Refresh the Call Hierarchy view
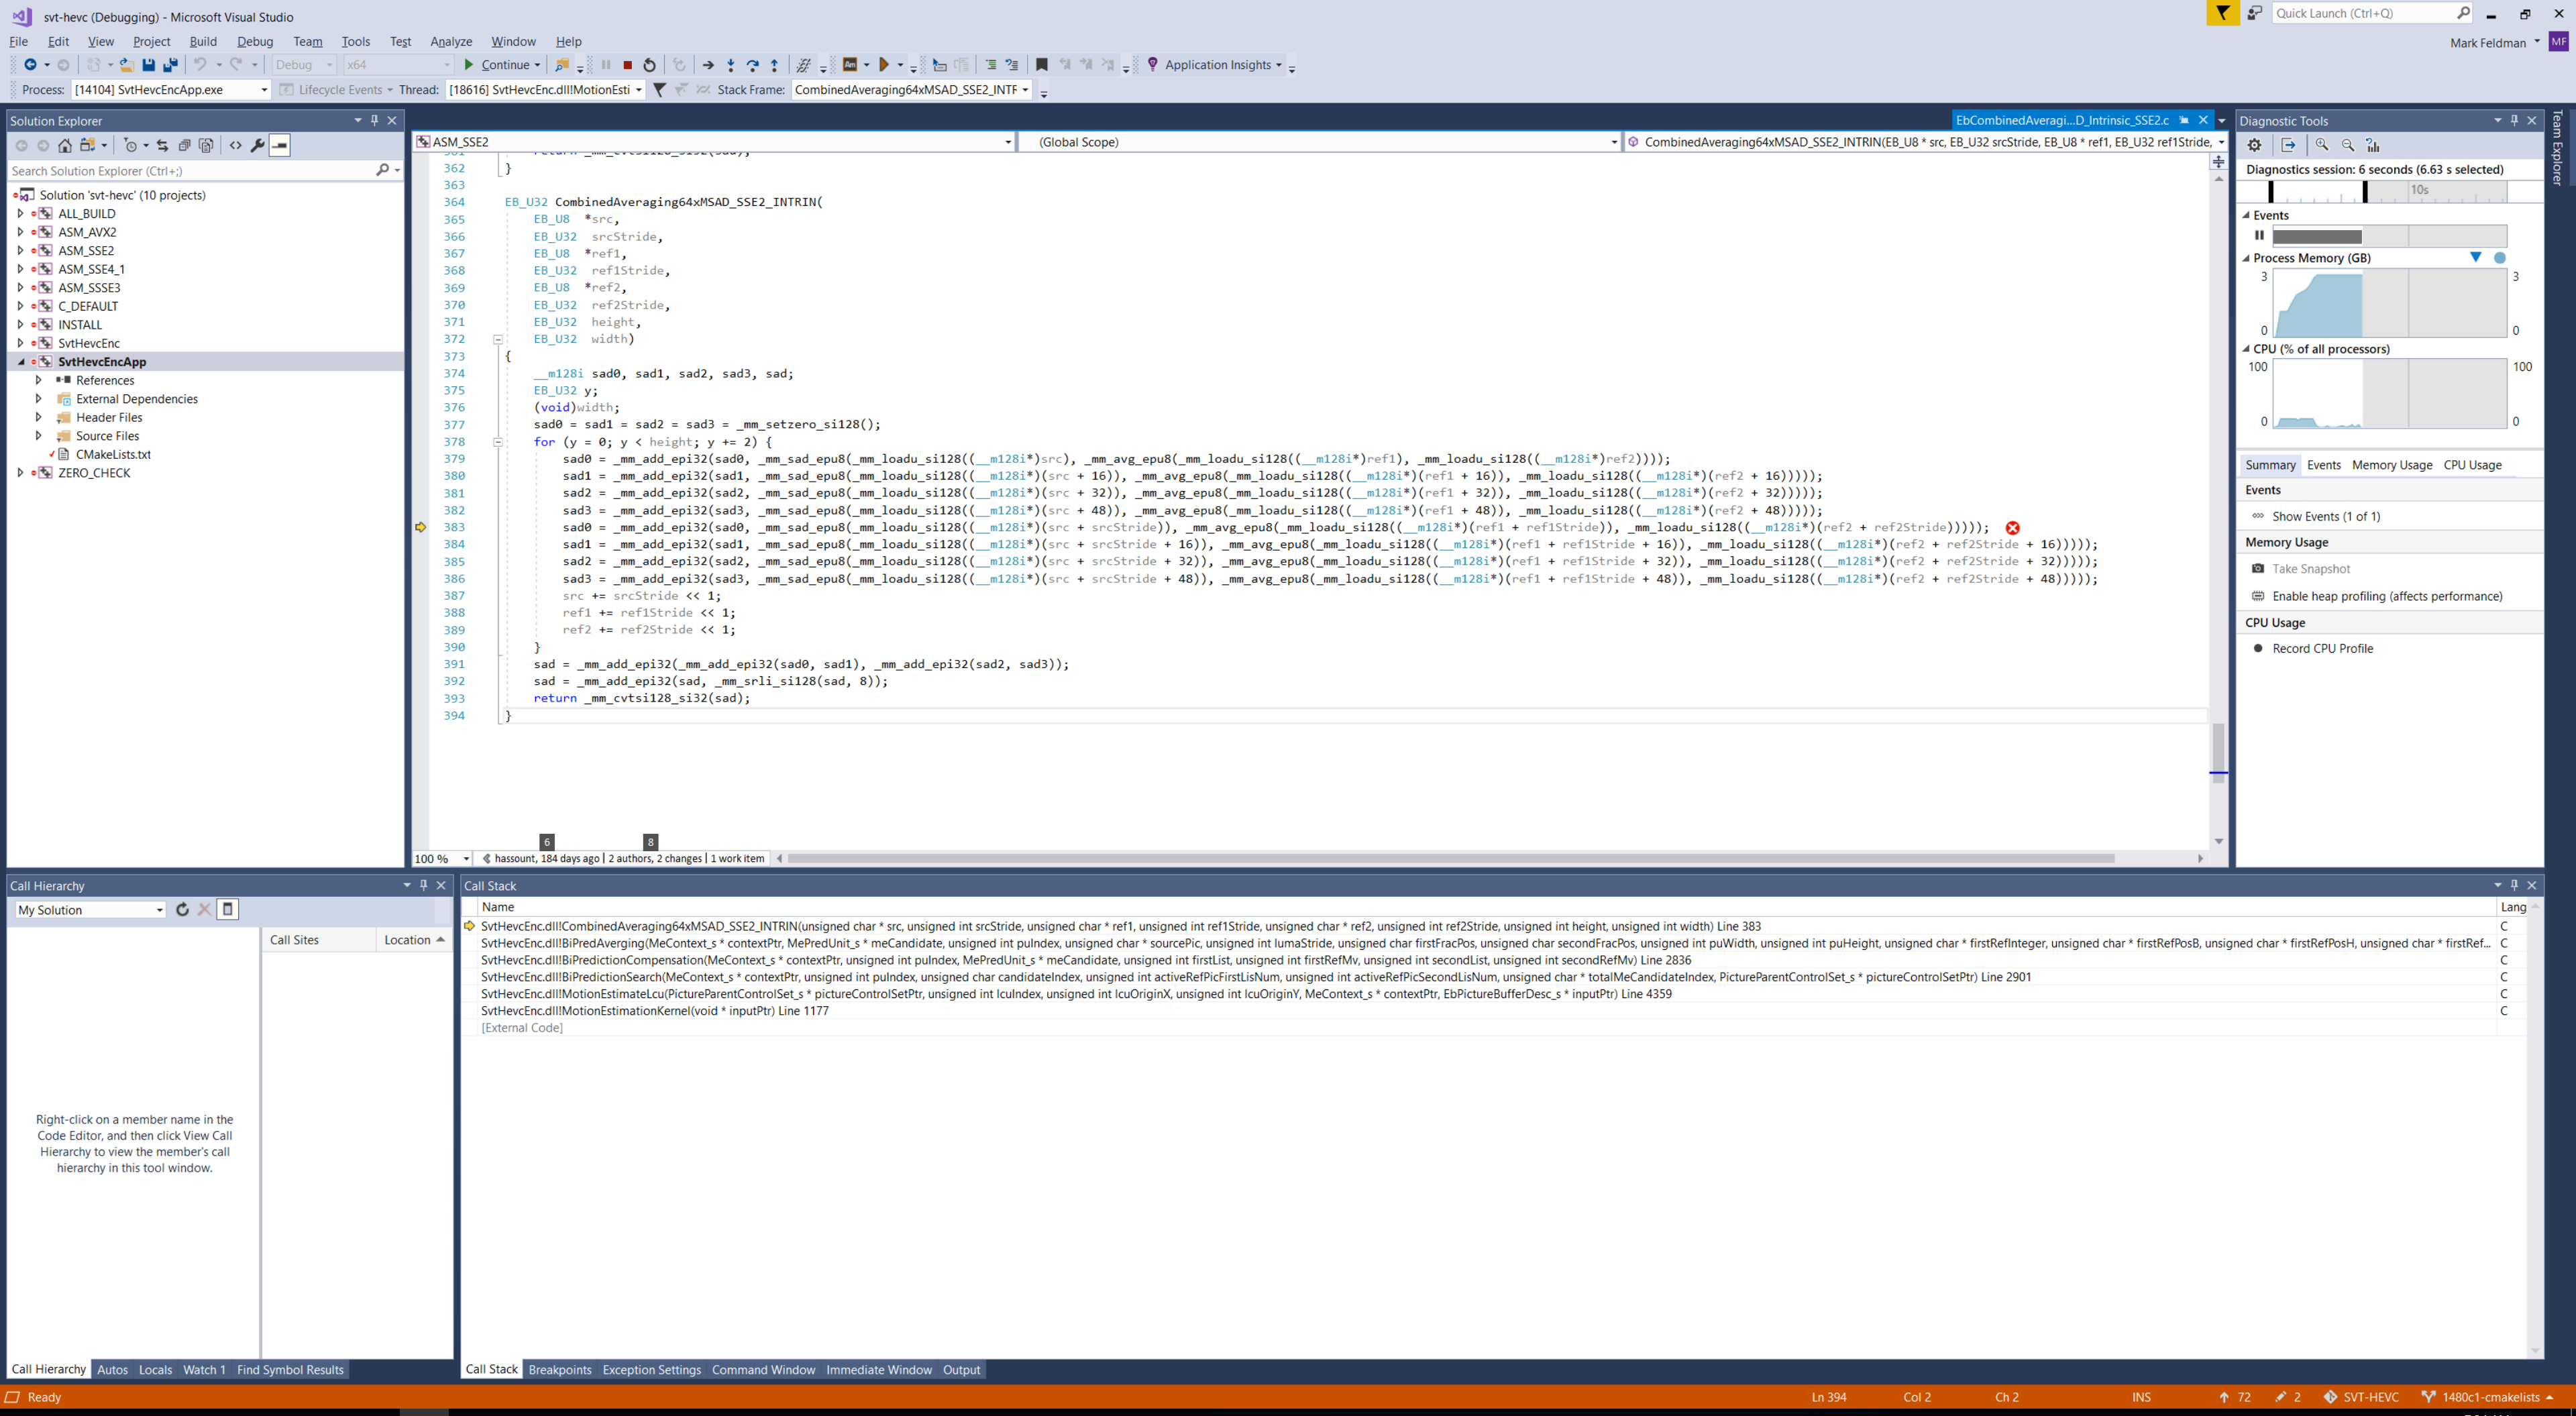2576x1416 pixels. point(182,909)
